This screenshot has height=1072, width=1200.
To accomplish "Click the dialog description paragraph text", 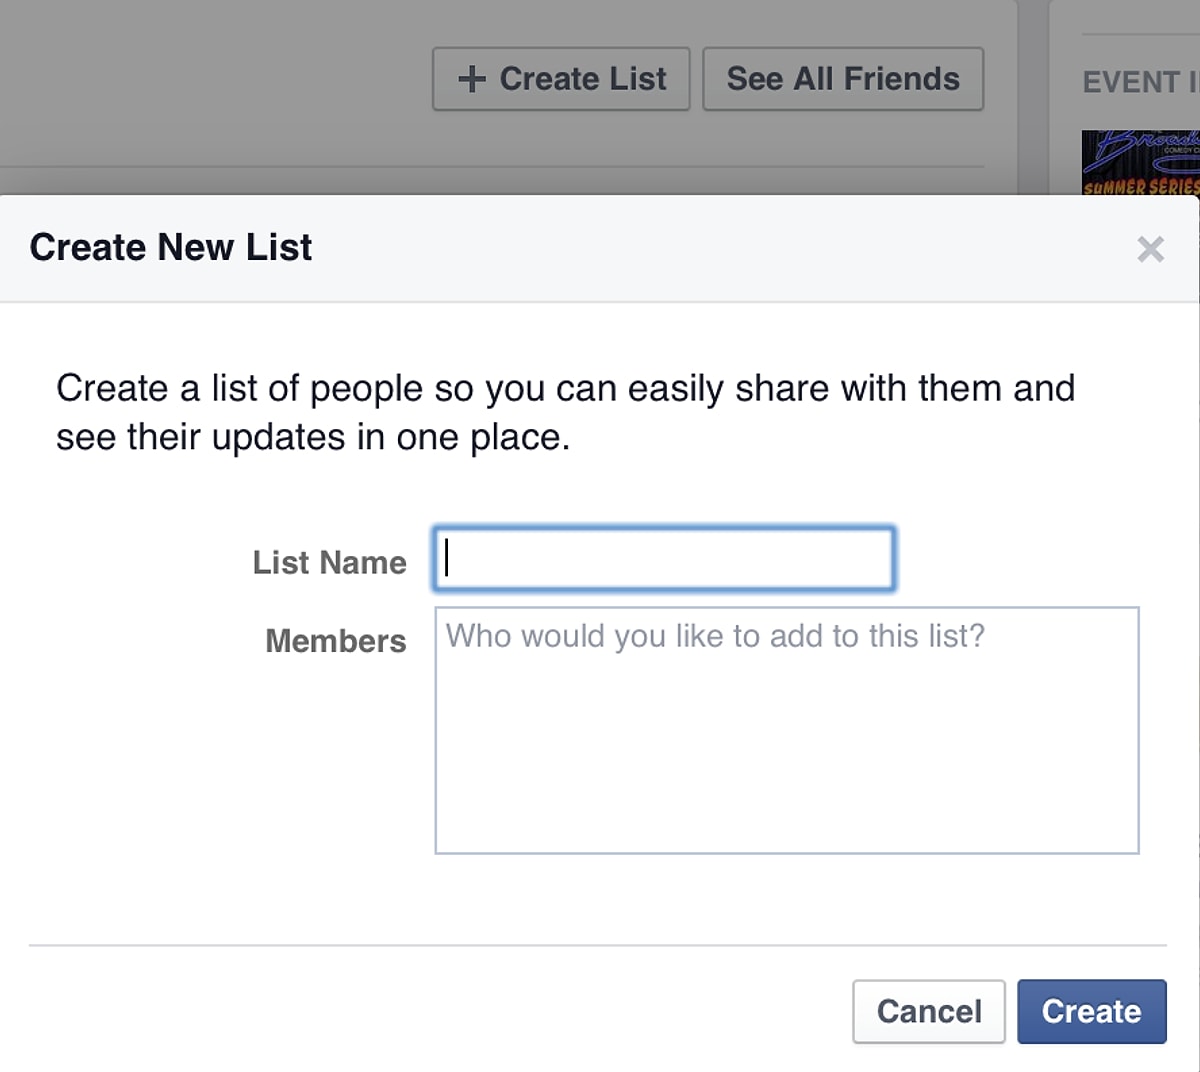I will 565,412.
